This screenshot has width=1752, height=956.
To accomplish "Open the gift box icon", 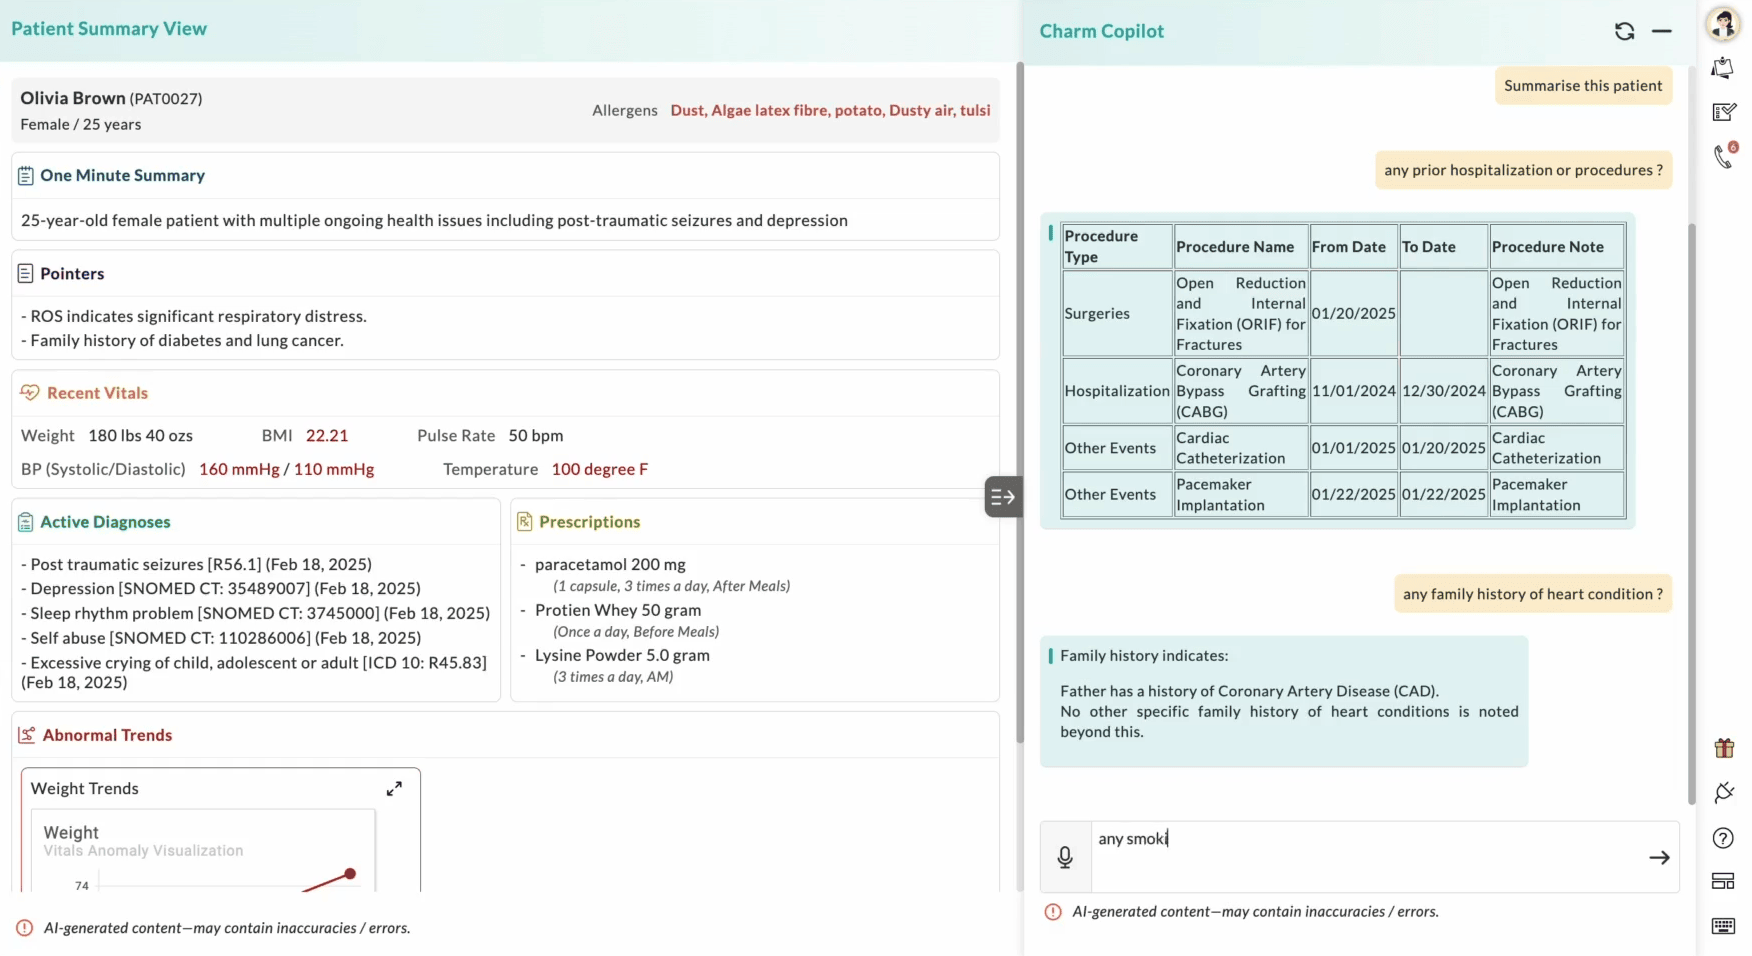I will [1723, 748].
